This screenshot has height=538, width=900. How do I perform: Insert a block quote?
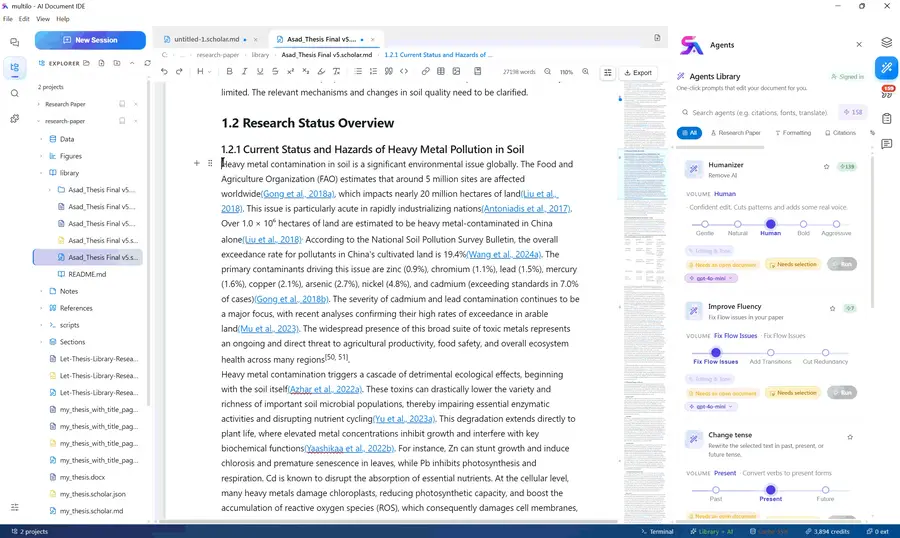(x=389, y=72)
